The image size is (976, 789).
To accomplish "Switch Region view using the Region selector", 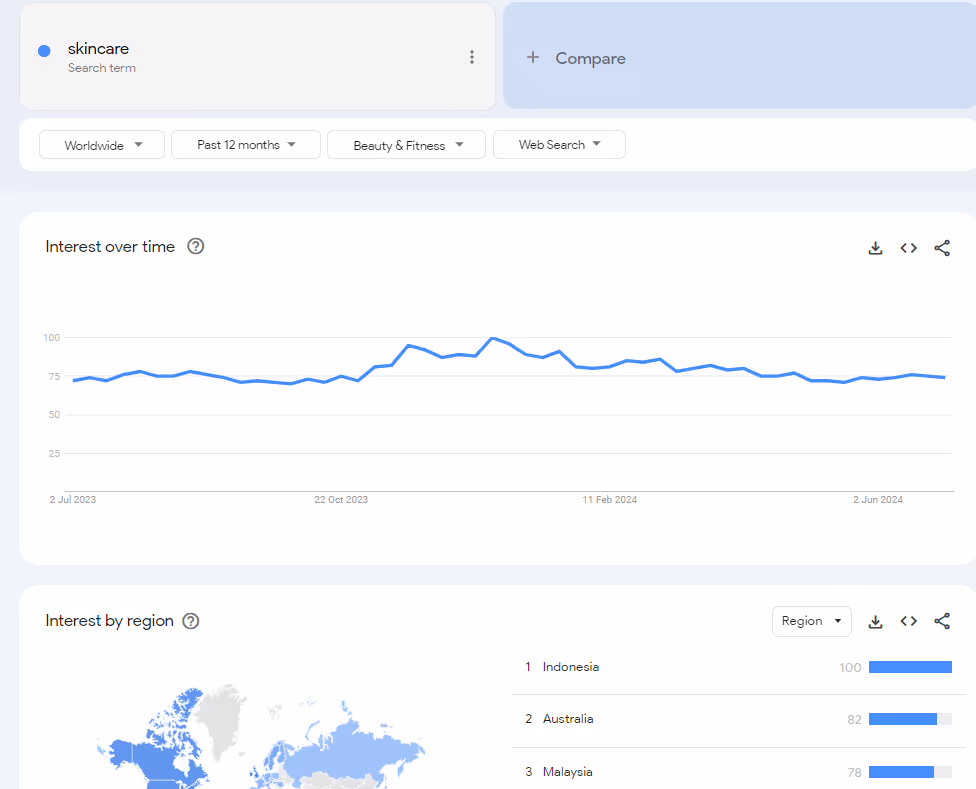I will click(811, 621).
